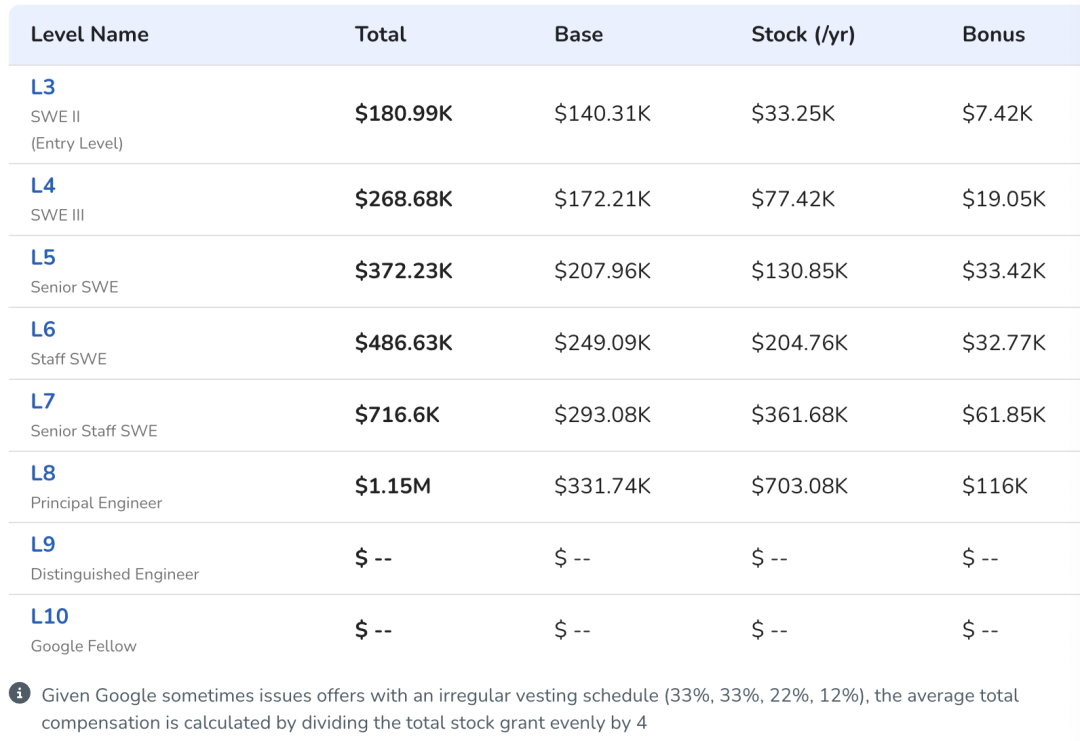
Task: Select the $77.42K stock value
Action: (x=793, y=199)
